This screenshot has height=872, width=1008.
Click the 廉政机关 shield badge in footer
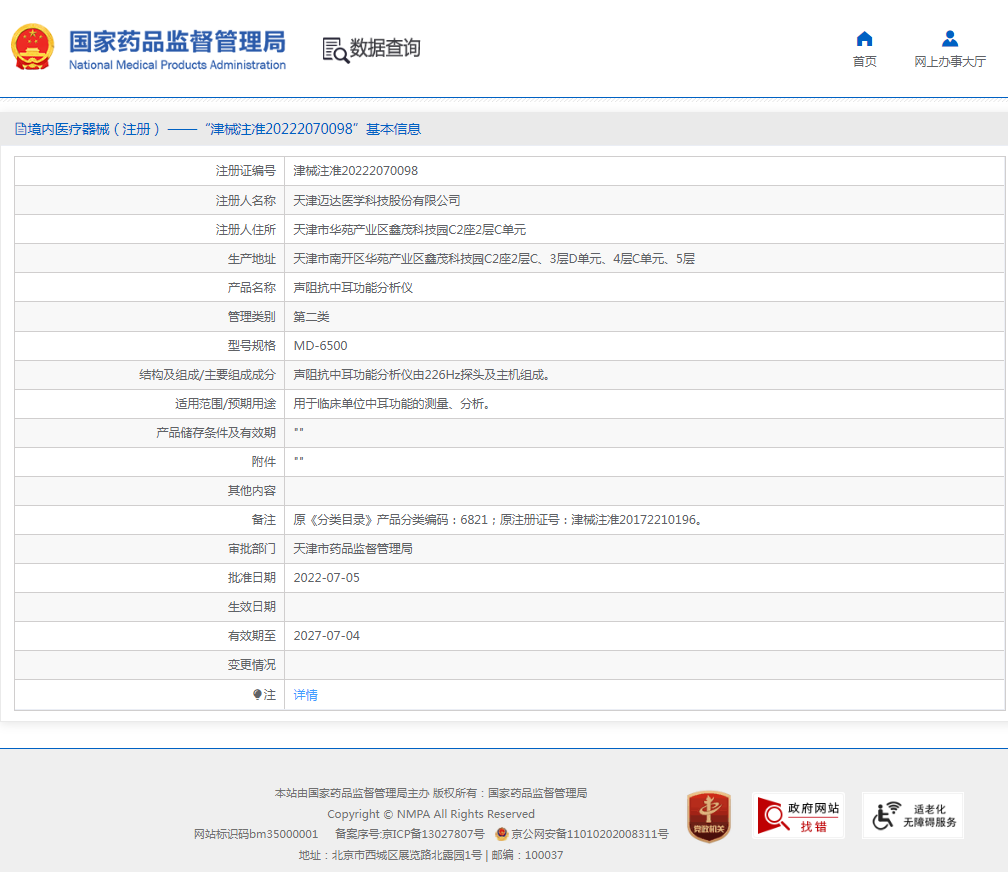point(708,817)
